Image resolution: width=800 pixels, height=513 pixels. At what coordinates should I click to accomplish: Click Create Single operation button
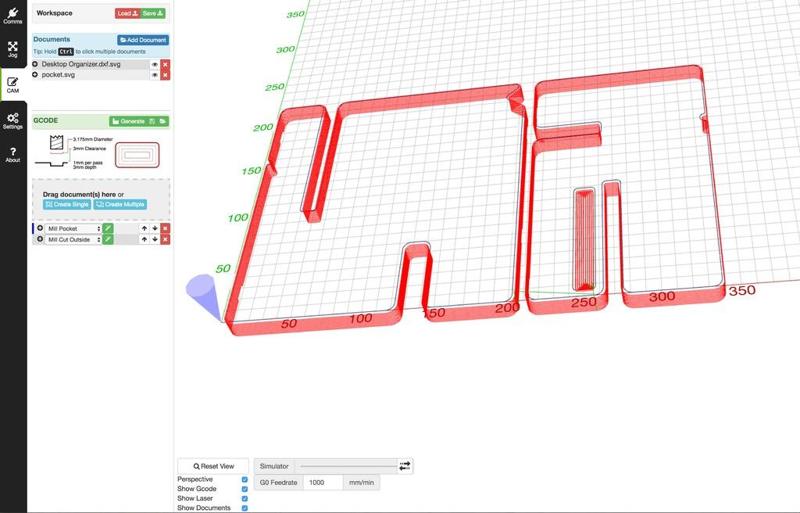click(67, 204)
